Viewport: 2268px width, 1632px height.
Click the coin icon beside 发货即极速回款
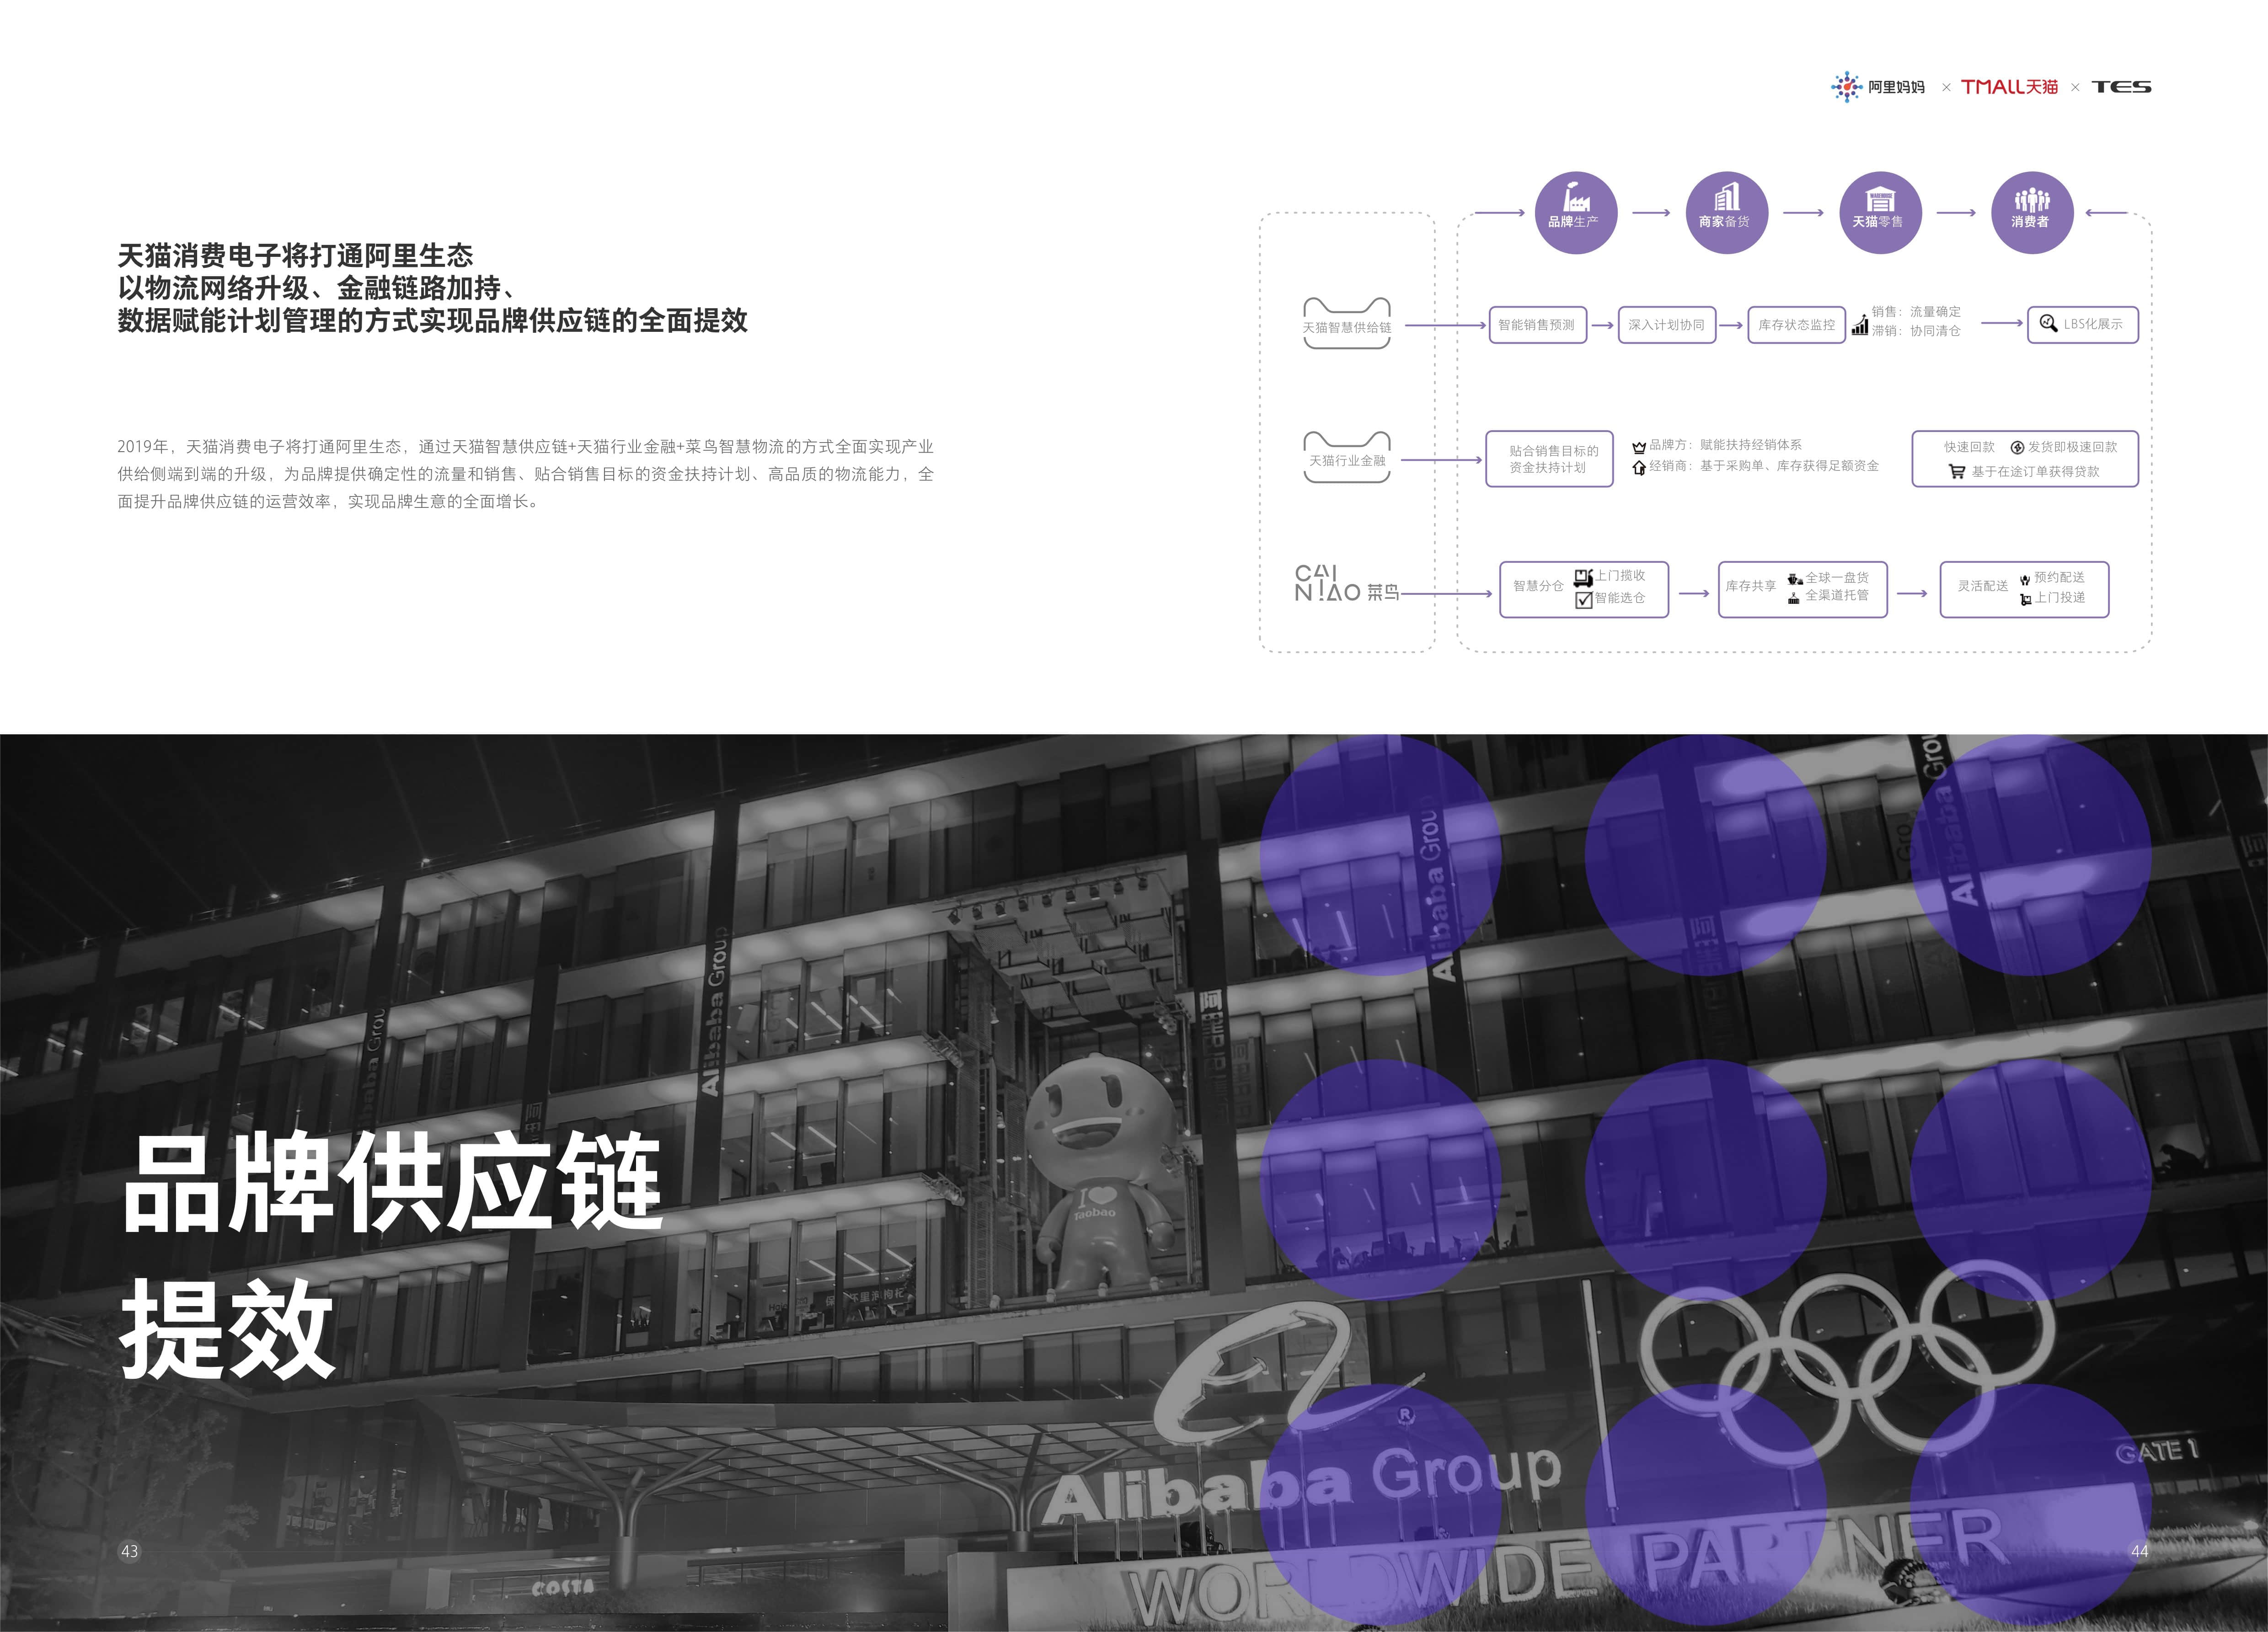[x=2017, y=447]
